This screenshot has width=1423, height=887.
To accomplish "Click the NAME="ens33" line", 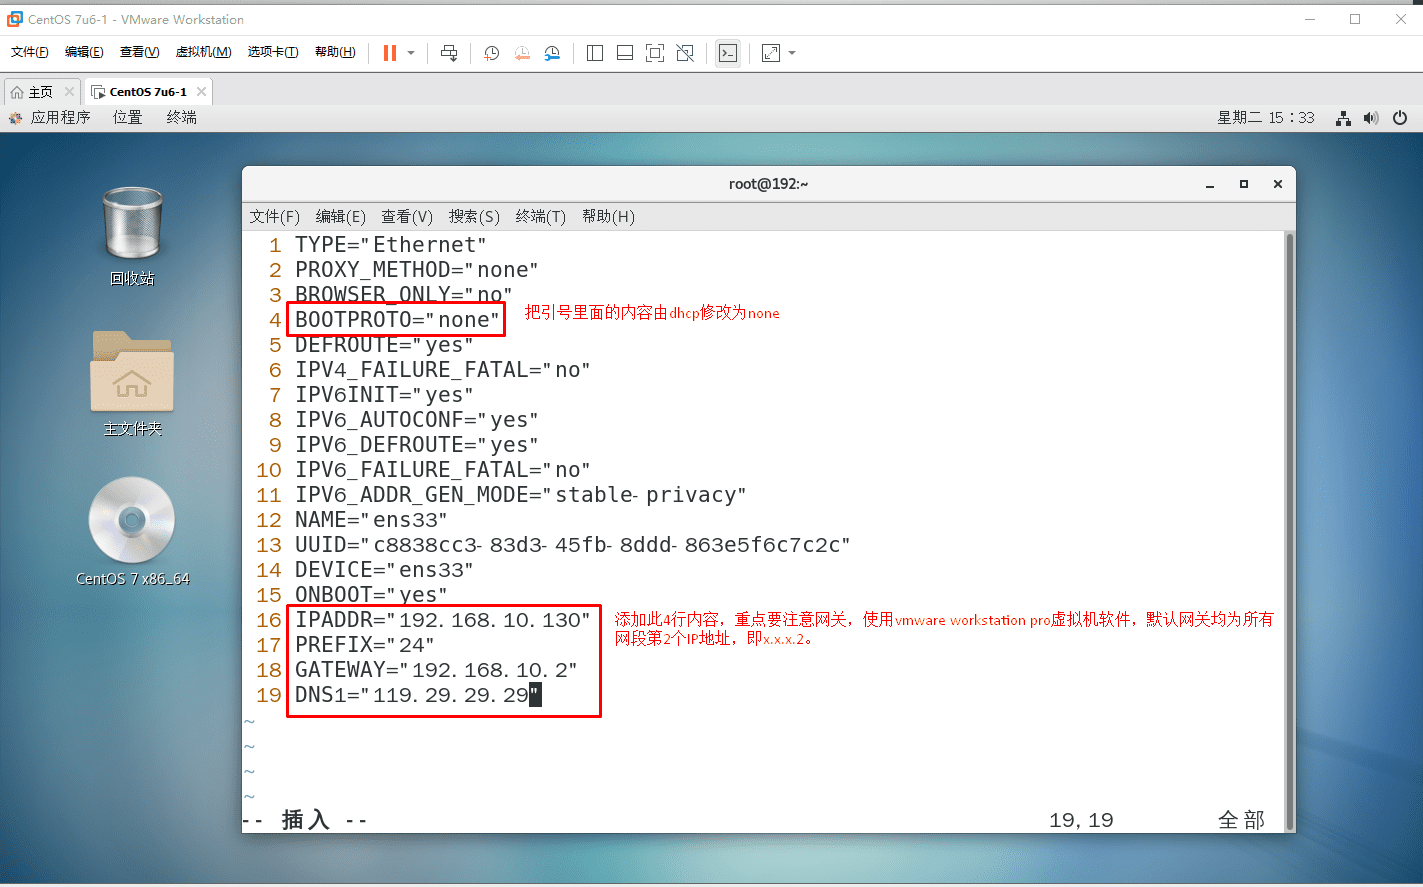I will click(371, 520).
